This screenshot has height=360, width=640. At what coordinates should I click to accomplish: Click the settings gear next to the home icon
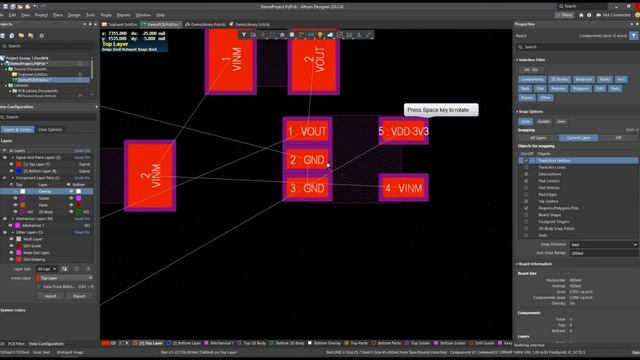(x=589, y=15)
